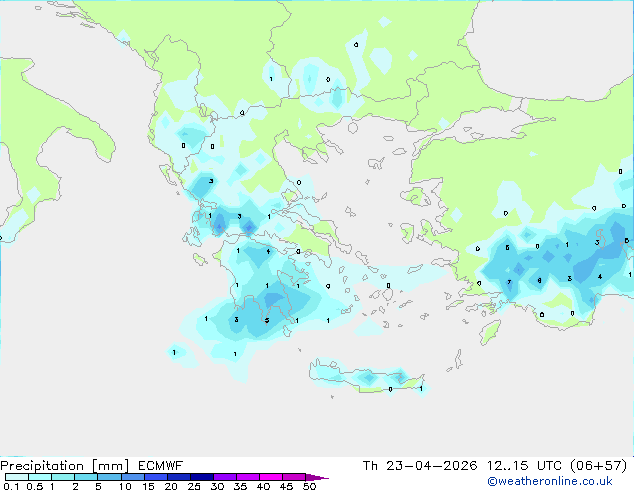Screen dimensions: 634x490
Task: Click the legend label '30'
Action: coord(217,486)
